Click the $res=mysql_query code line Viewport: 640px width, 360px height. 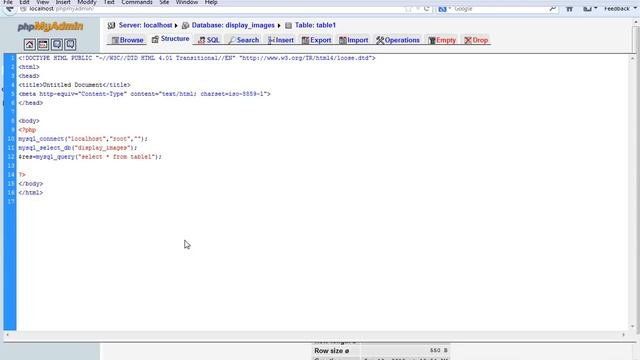(x=90, y=157)
